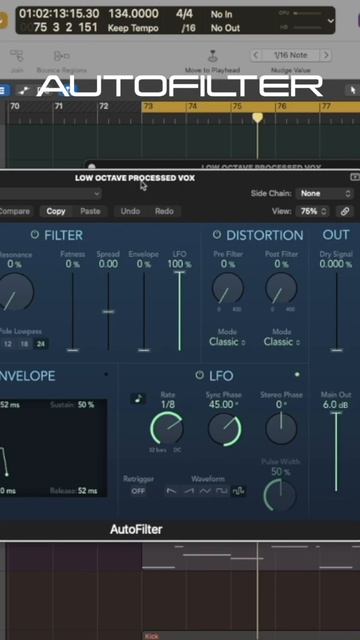Select the 18 dB filter slope
The width and height of the screenshot is (360, 640).
[24, 344]
